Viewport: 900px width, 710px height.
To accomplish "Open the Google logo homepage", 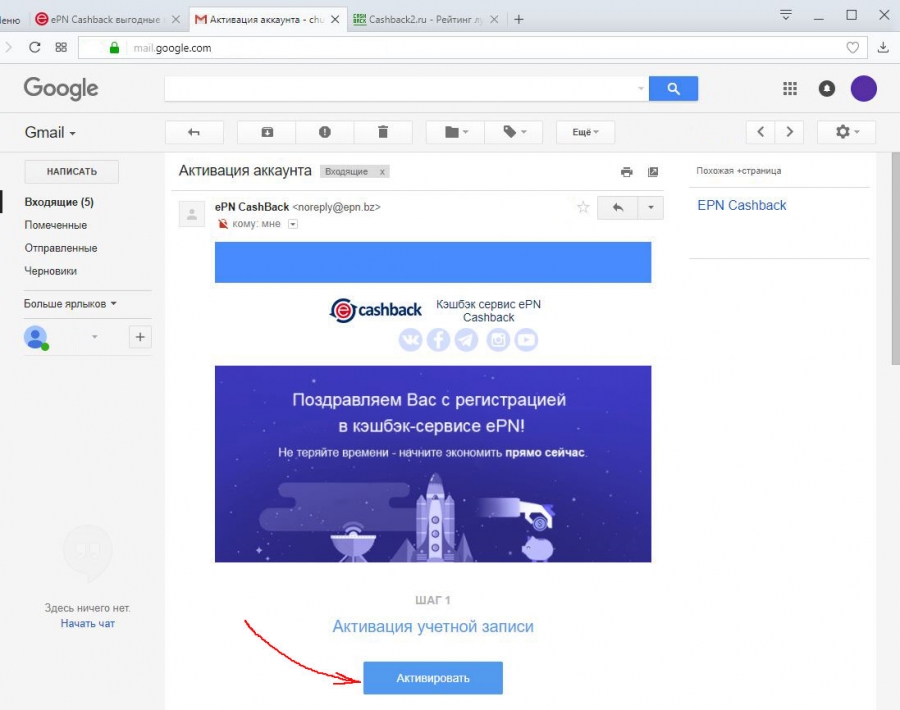I will 61,88.
